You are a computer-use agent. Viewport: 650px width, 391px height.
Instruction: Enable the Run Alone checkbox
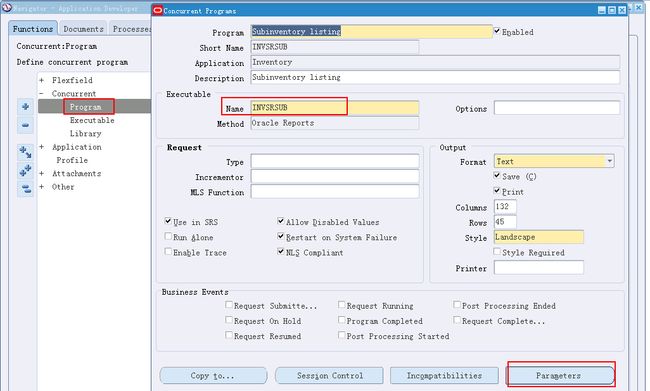pyautogui.click(x=168, y=236)
